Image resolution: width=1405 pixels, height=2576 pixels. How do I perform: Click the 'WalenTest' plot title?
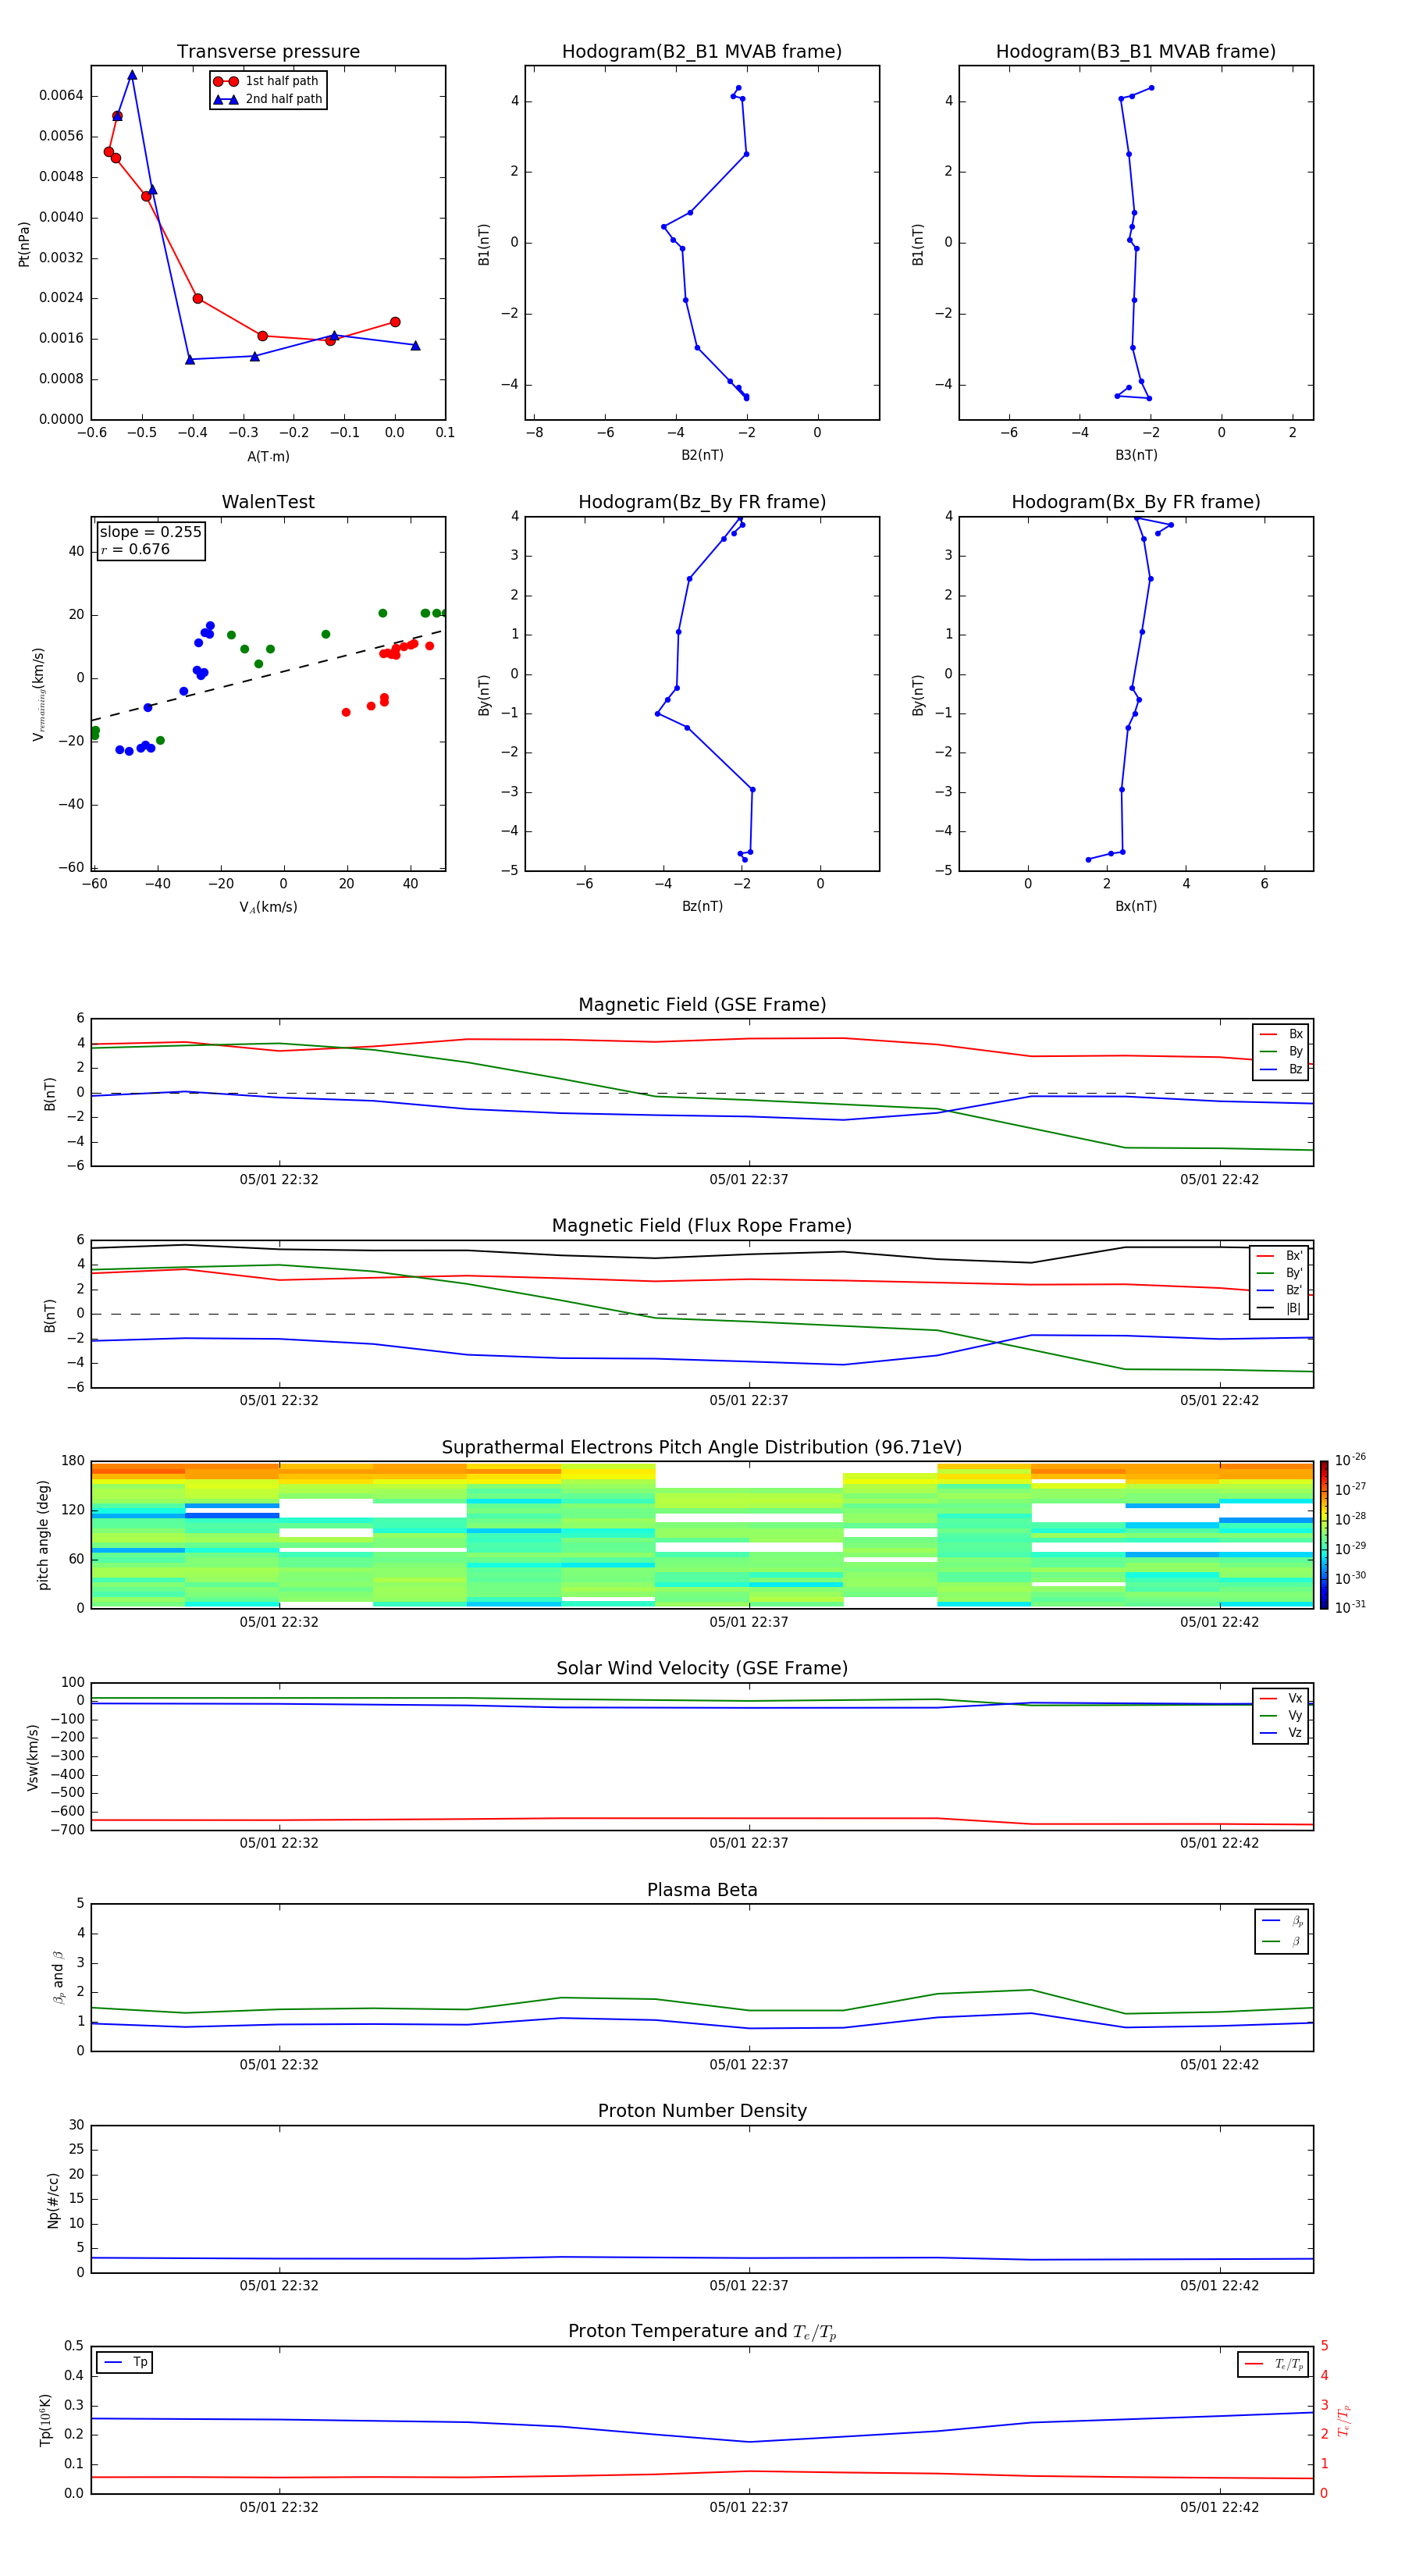tap(268, 502)
